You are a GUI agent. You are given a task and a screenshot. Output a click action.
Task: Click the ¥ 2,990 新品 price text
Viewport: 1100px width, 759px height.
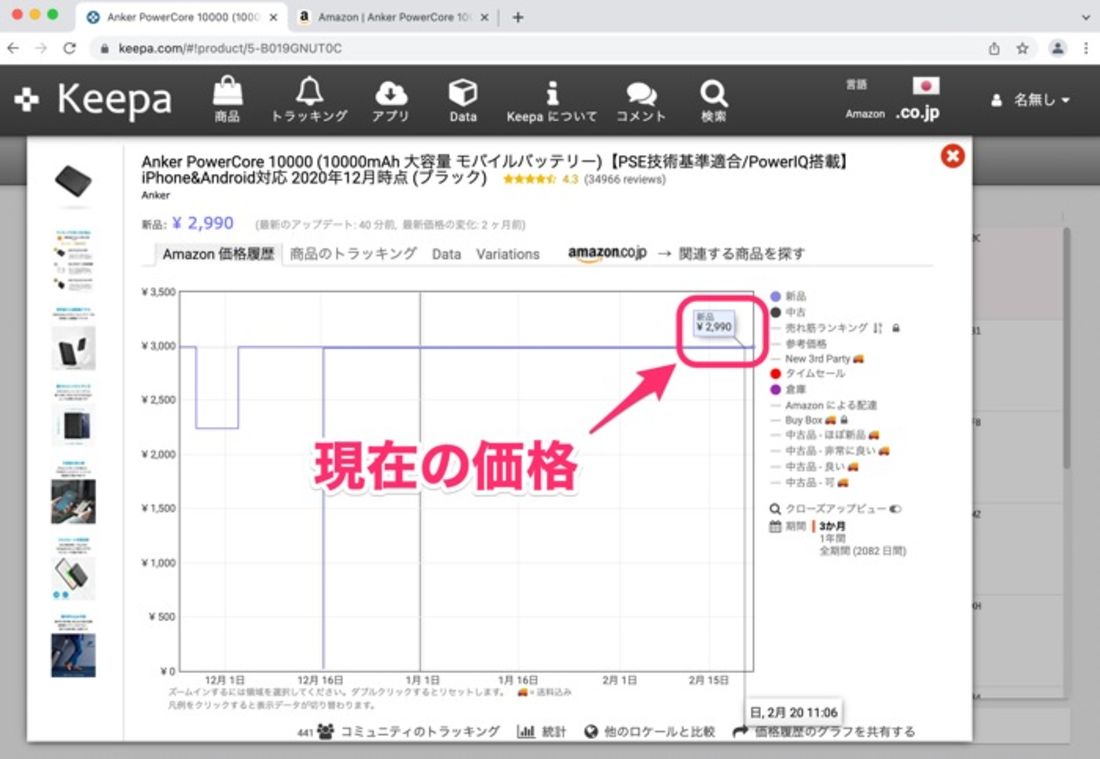click(x=203, y=223)
